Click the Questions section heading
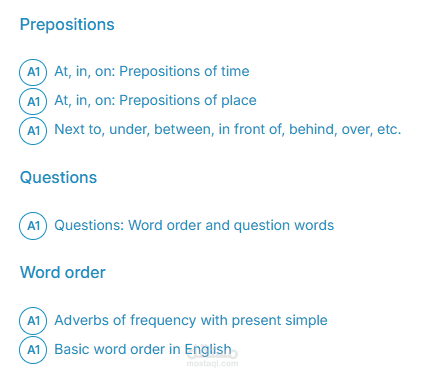This screenshot has height=376, width=426. [58, 177]
